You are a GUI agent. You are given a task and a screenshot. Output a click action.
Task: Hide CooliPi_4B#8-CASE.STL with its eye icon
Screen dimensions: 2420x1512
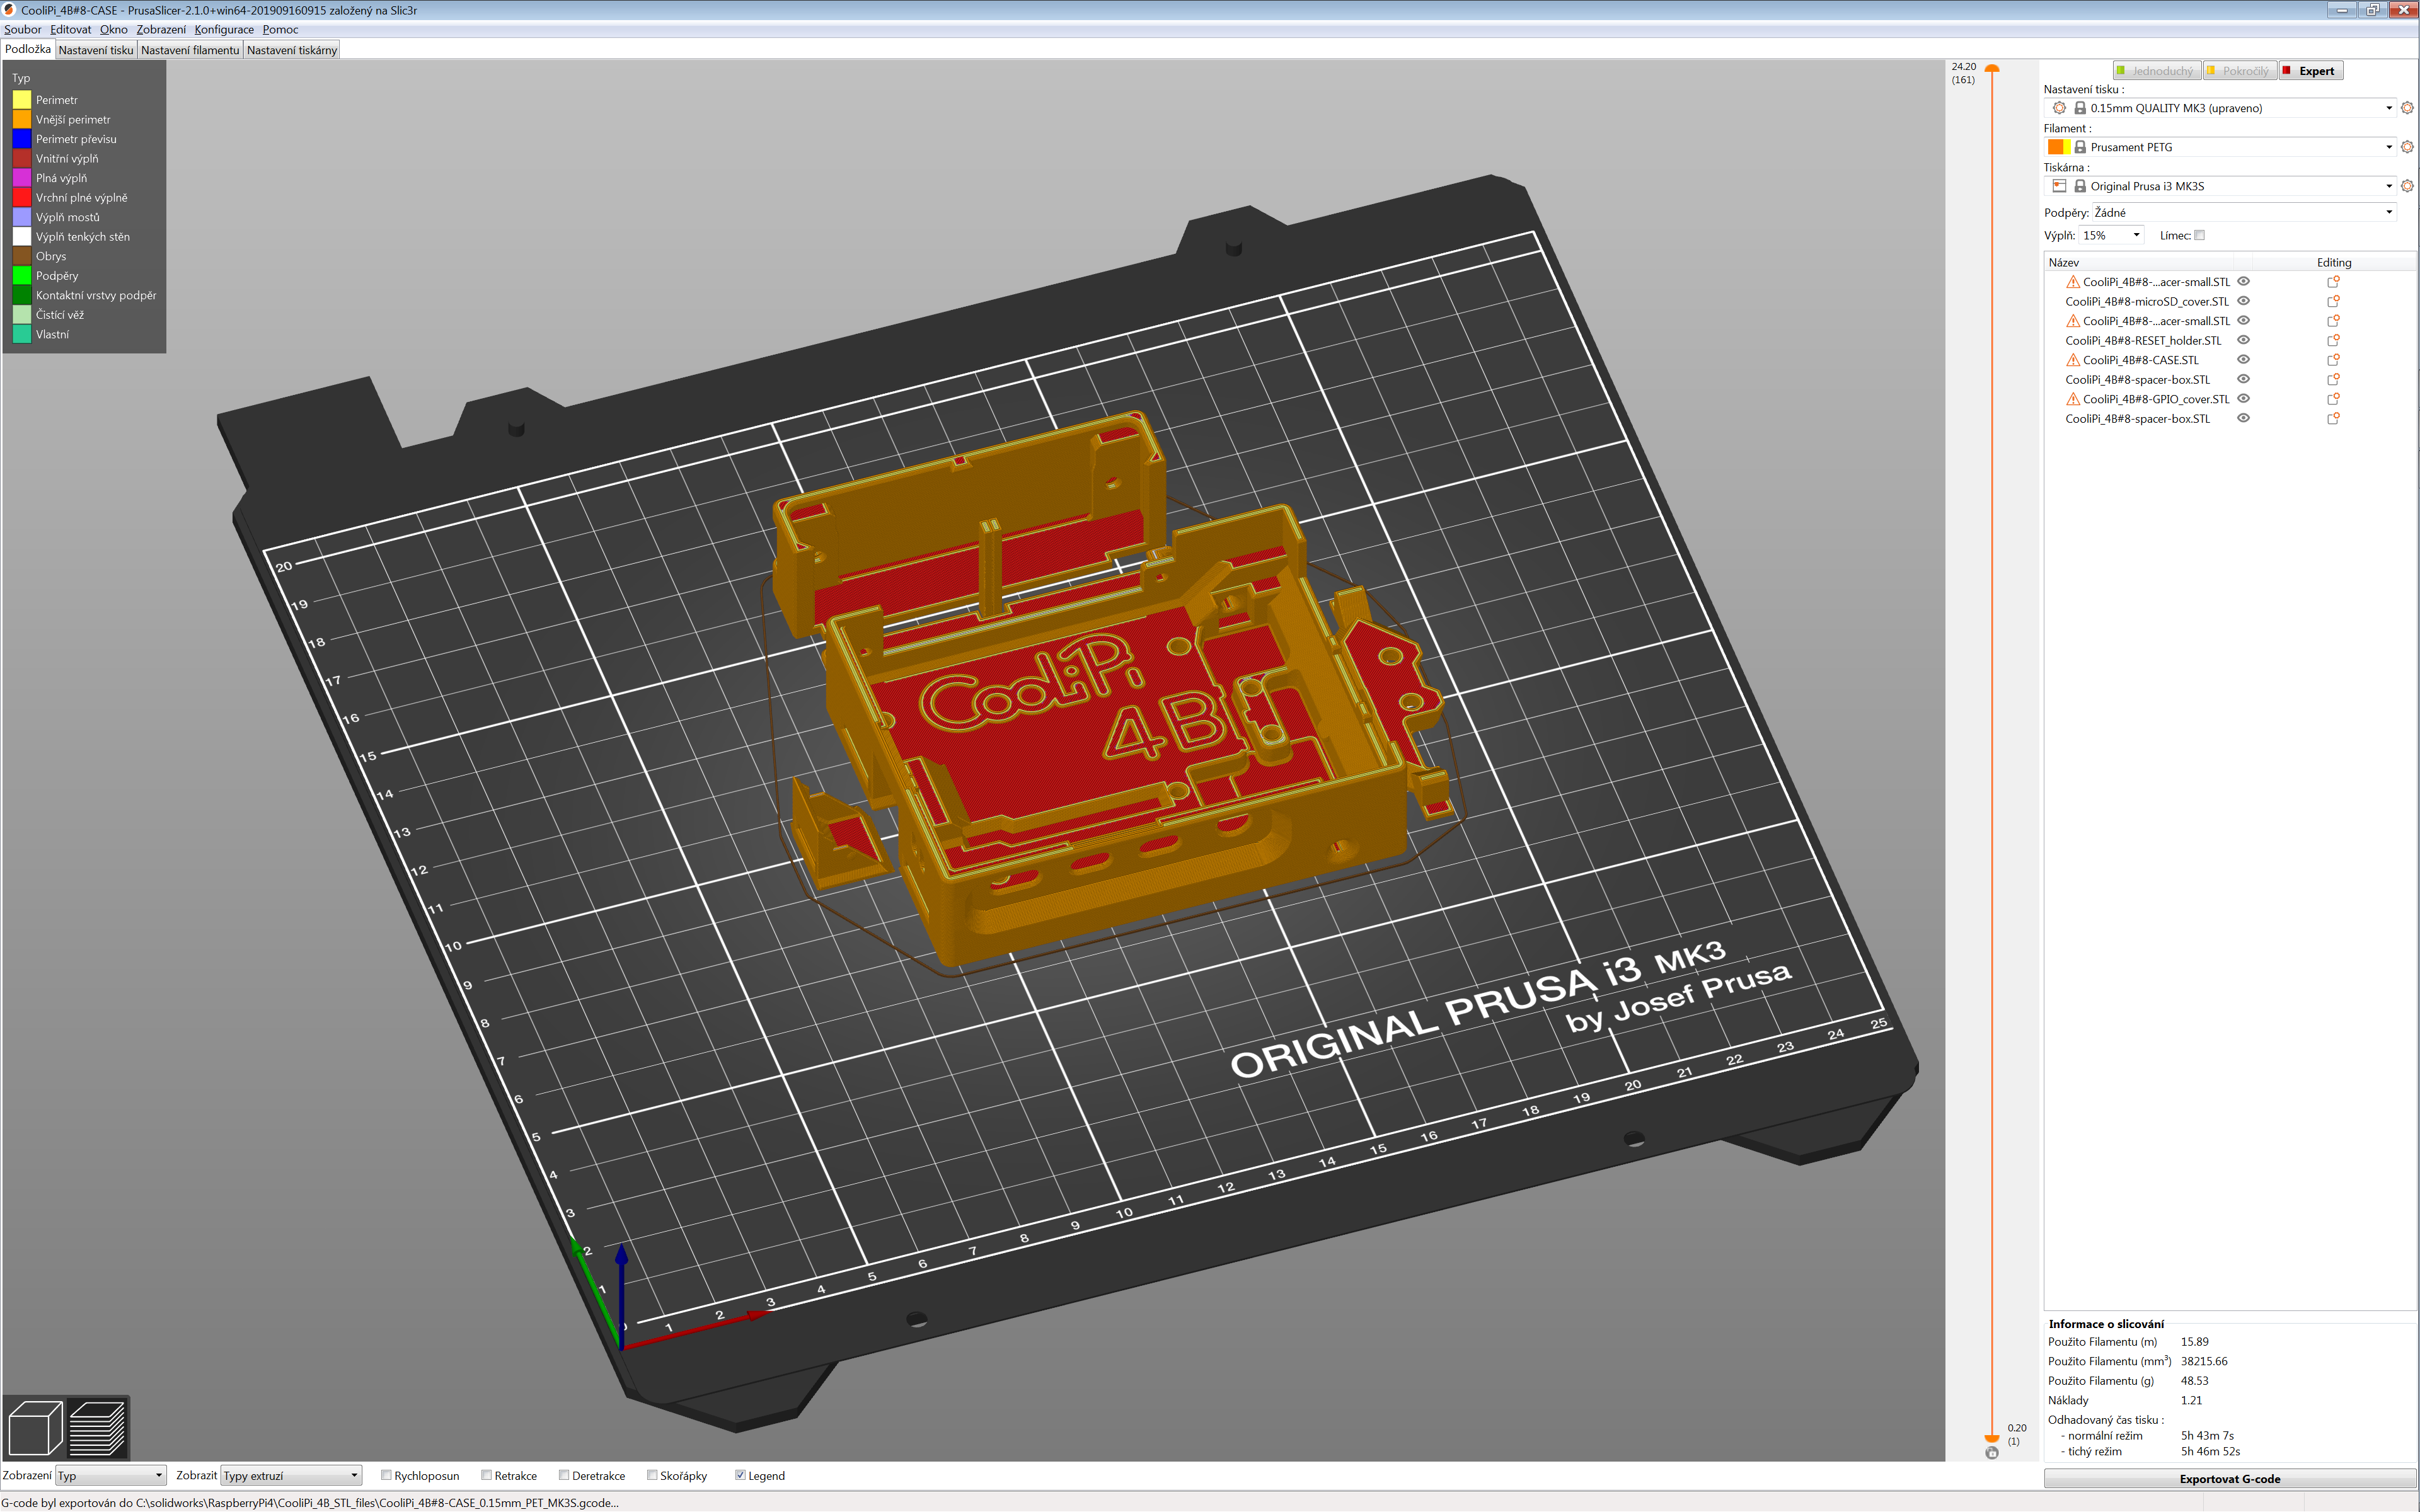[x=2243, y=360]
